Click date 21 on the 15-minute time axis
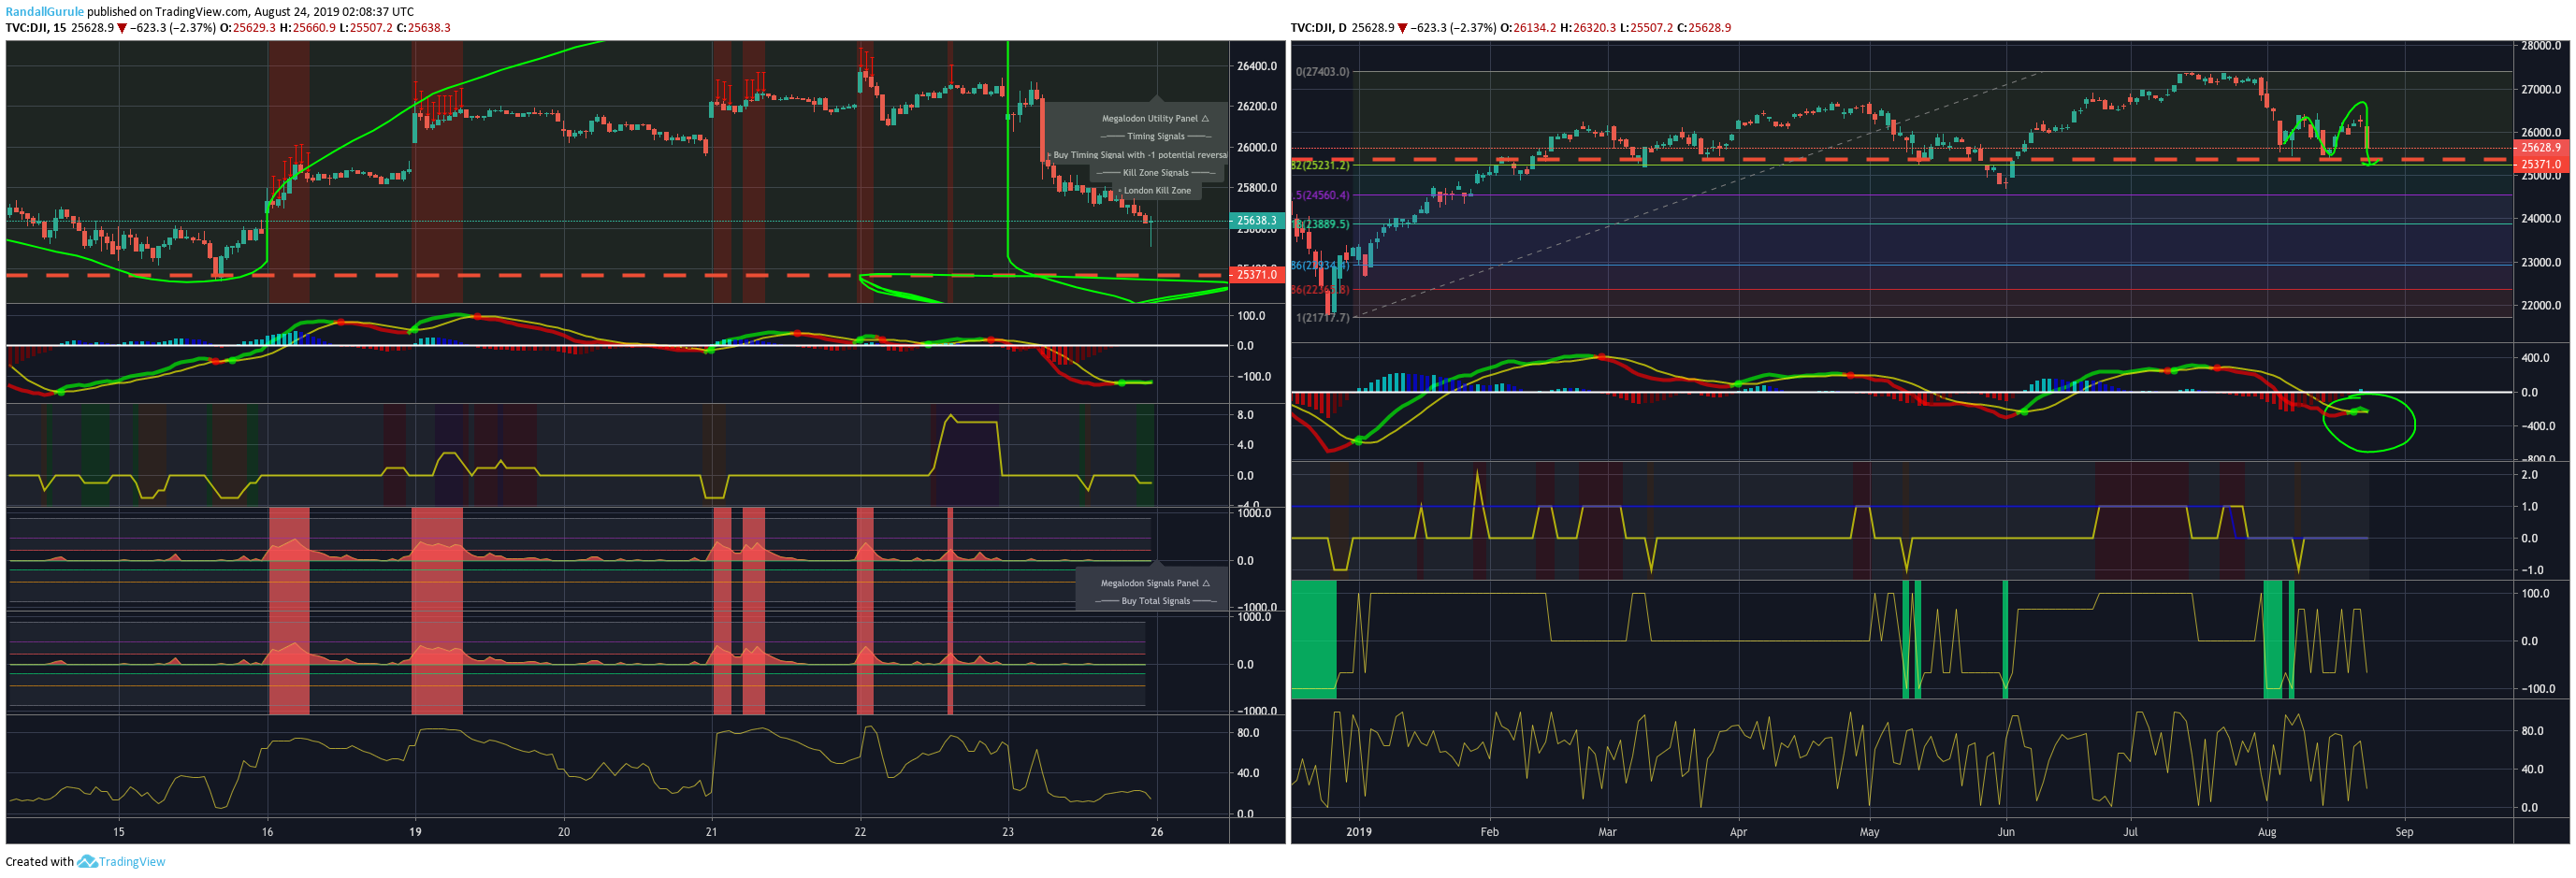Viewport: 2576px width, 878px height. tap(711, 831)
